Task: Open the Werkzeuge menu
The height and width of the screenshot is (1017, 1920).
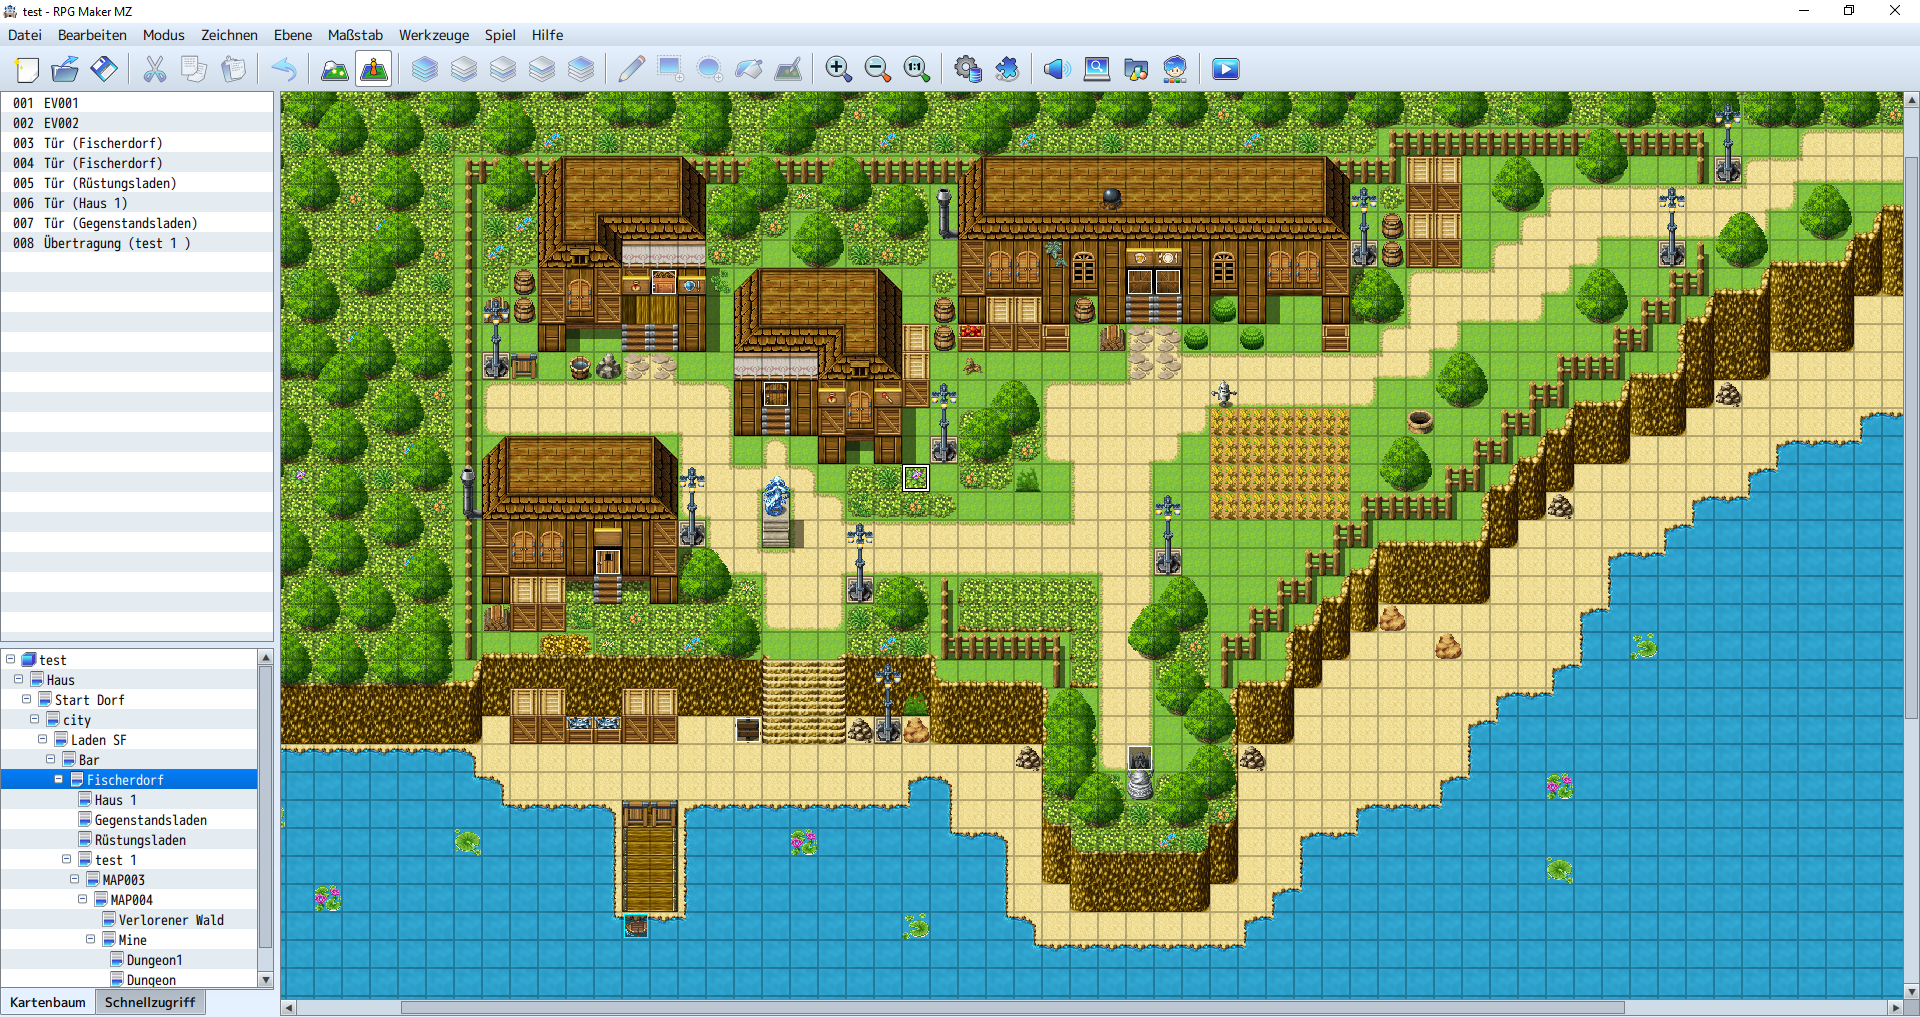Action: [433, 35]
